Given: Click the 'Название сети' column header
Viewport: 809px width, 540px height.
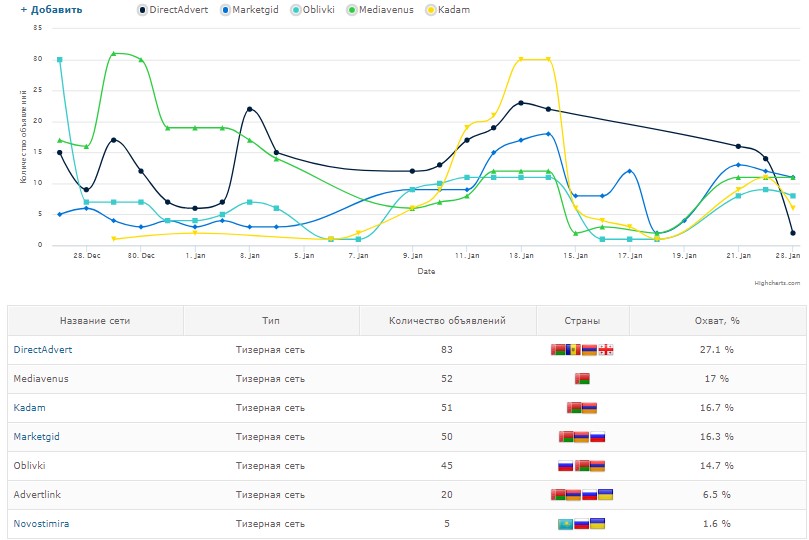Looking at the screenshot, I should click(x=95, y=321).
